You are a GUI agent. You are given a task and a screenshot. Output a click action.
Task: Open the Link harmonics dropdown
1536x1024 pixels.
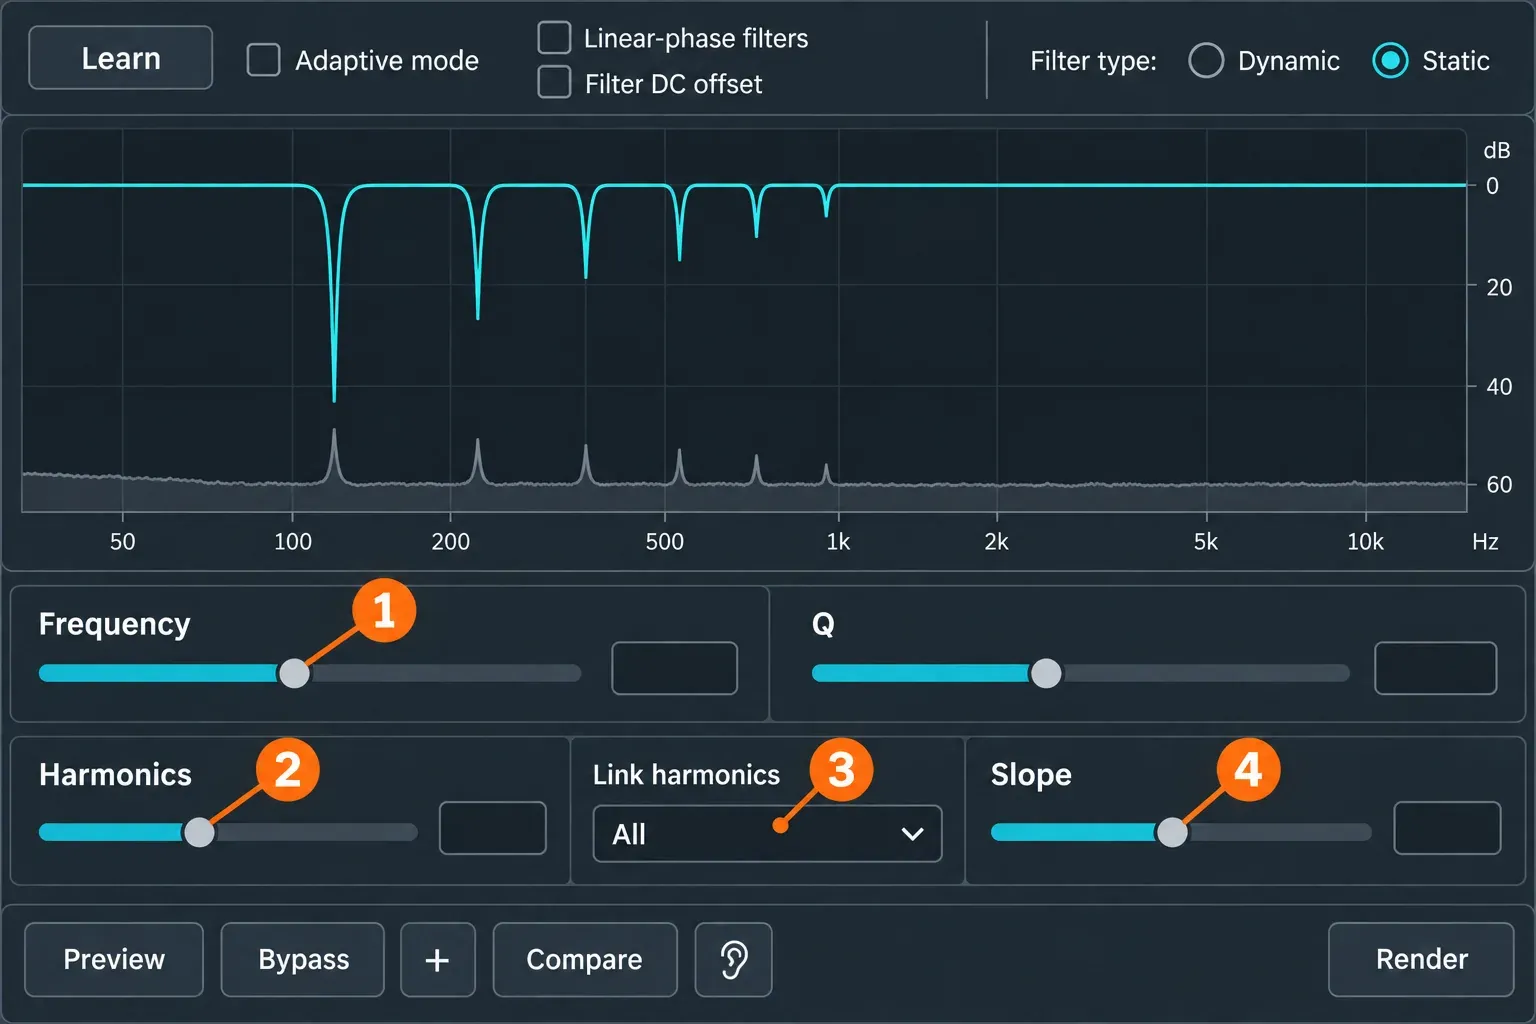pos(768,834)
